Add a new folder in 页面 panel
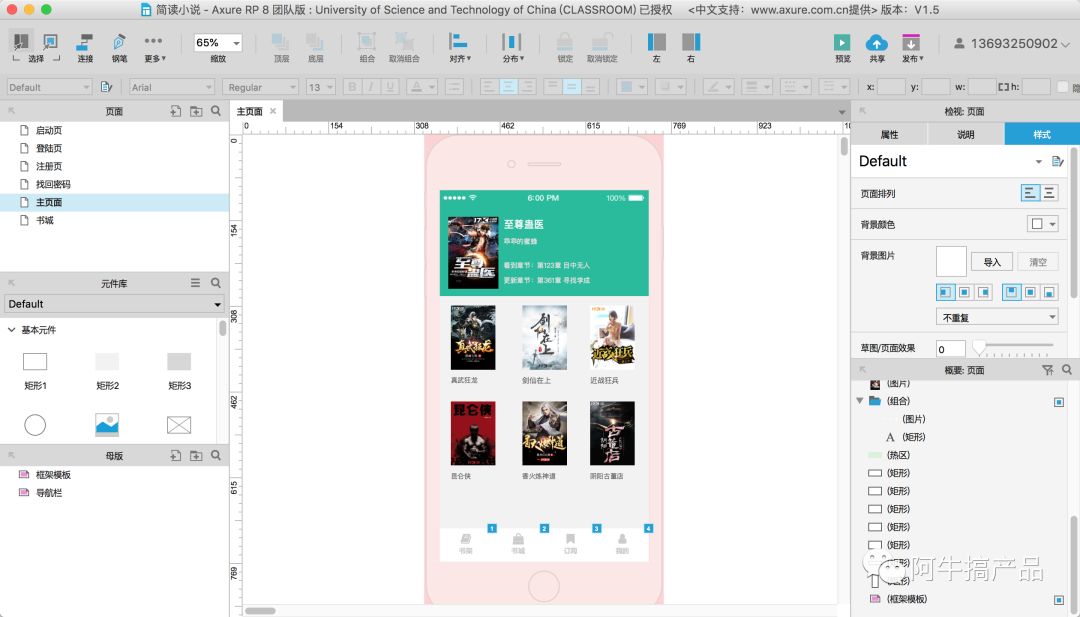The image size is (1080, 617). click(x=196, y=111)
